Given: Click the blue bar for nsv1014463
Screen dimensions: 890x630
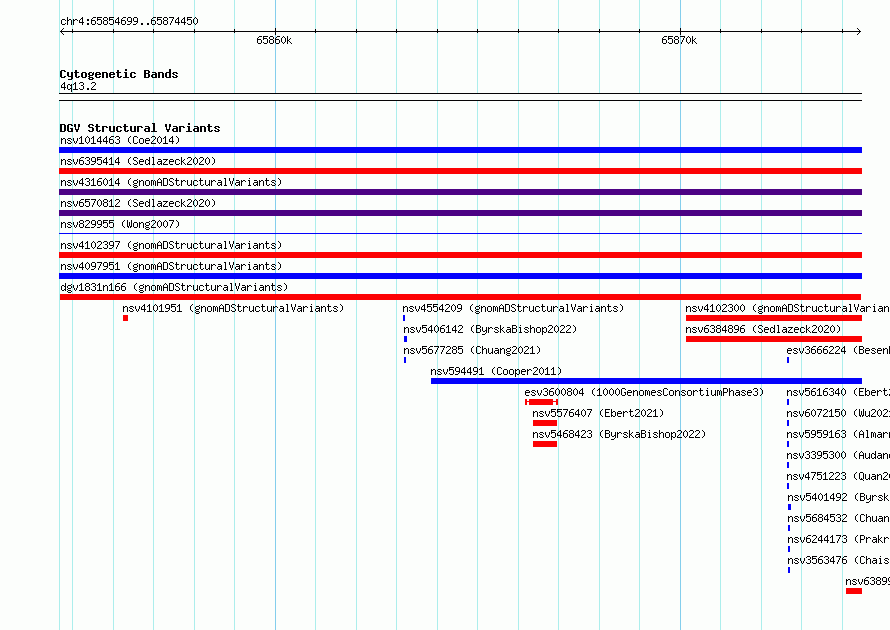Looking at the screenshot, I should [460, 150].
